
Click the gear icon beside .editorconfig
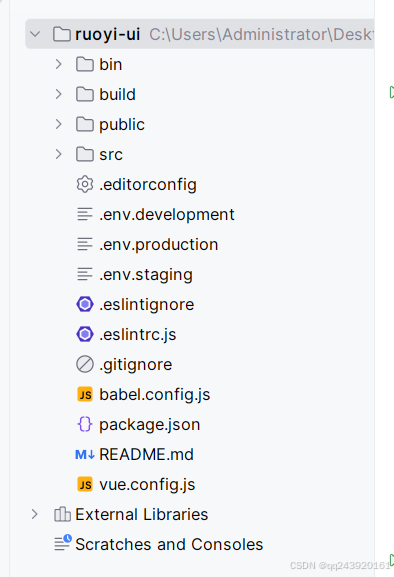85,184
